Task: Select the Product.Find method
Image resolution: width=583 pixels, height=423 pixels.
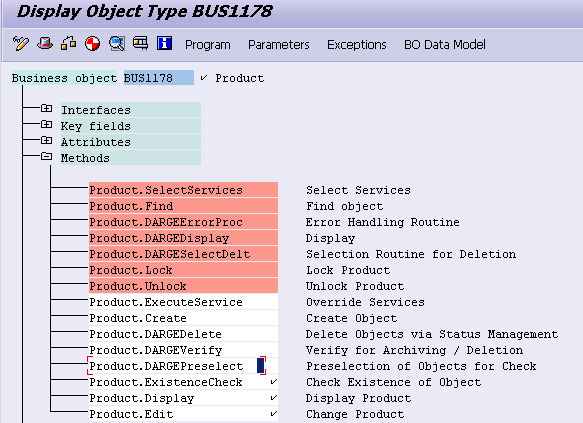Action: point(183,206)
